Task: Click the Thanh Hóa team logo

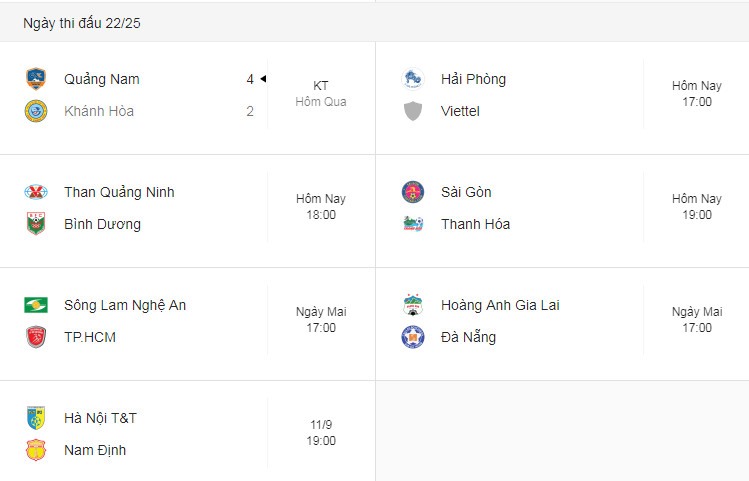Action: [x=413, y=224]
